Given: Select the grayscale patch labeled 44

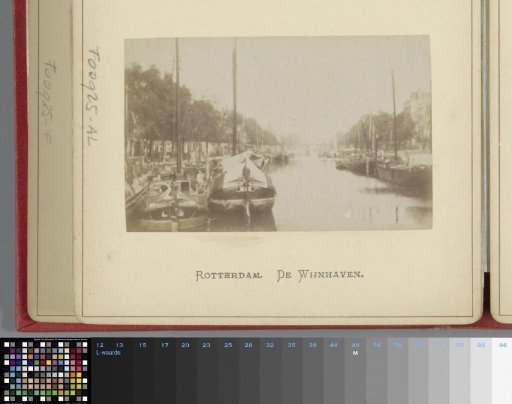Looking at the screenshot, I should tap(334, 371).
